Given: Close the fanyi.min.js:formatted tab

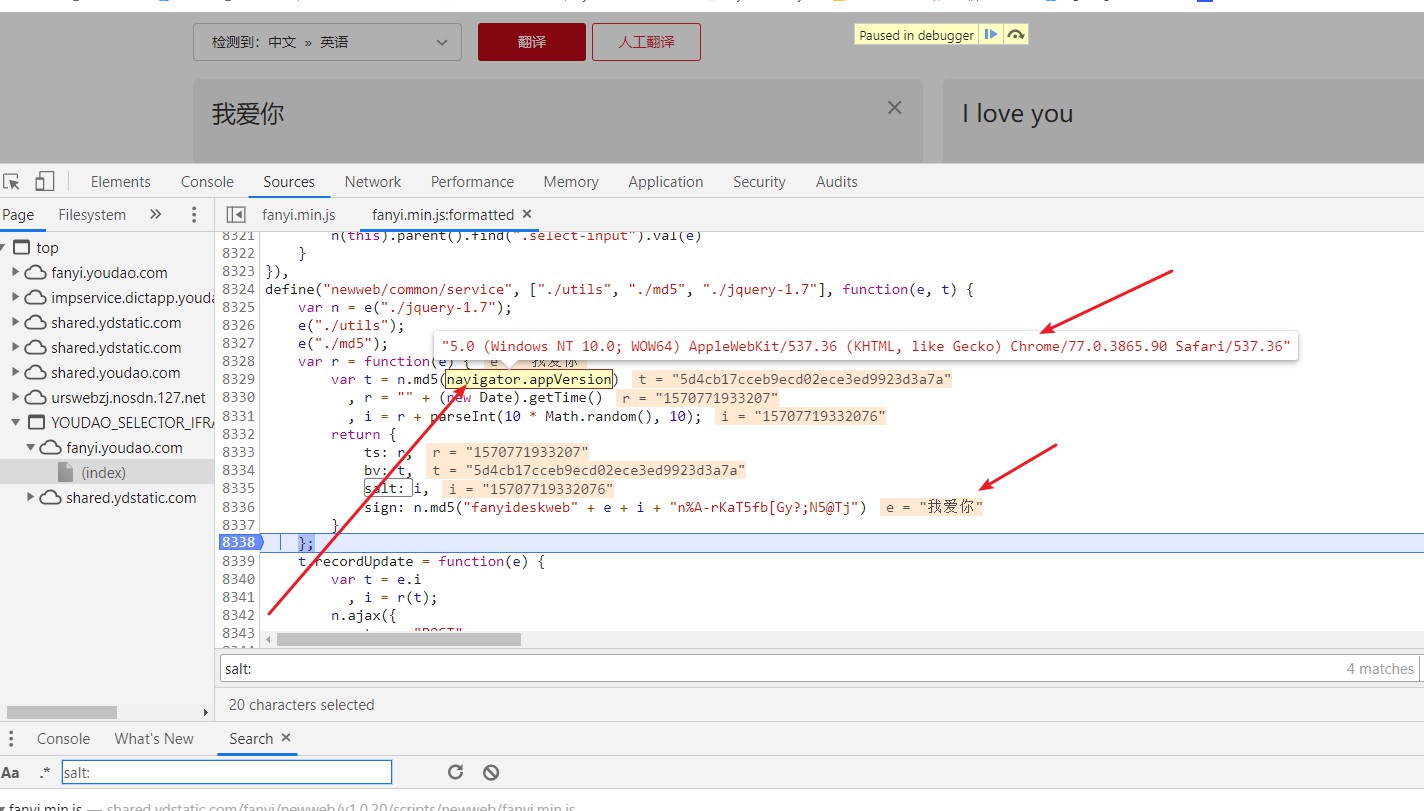Looking at the screenshot, I should tap(527, 214).
